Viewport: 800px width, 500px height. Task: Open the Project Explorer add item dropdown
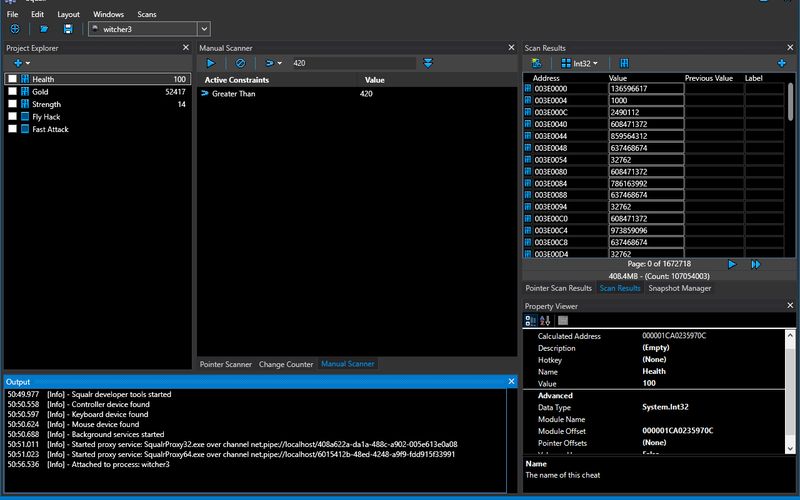point(22,63)
